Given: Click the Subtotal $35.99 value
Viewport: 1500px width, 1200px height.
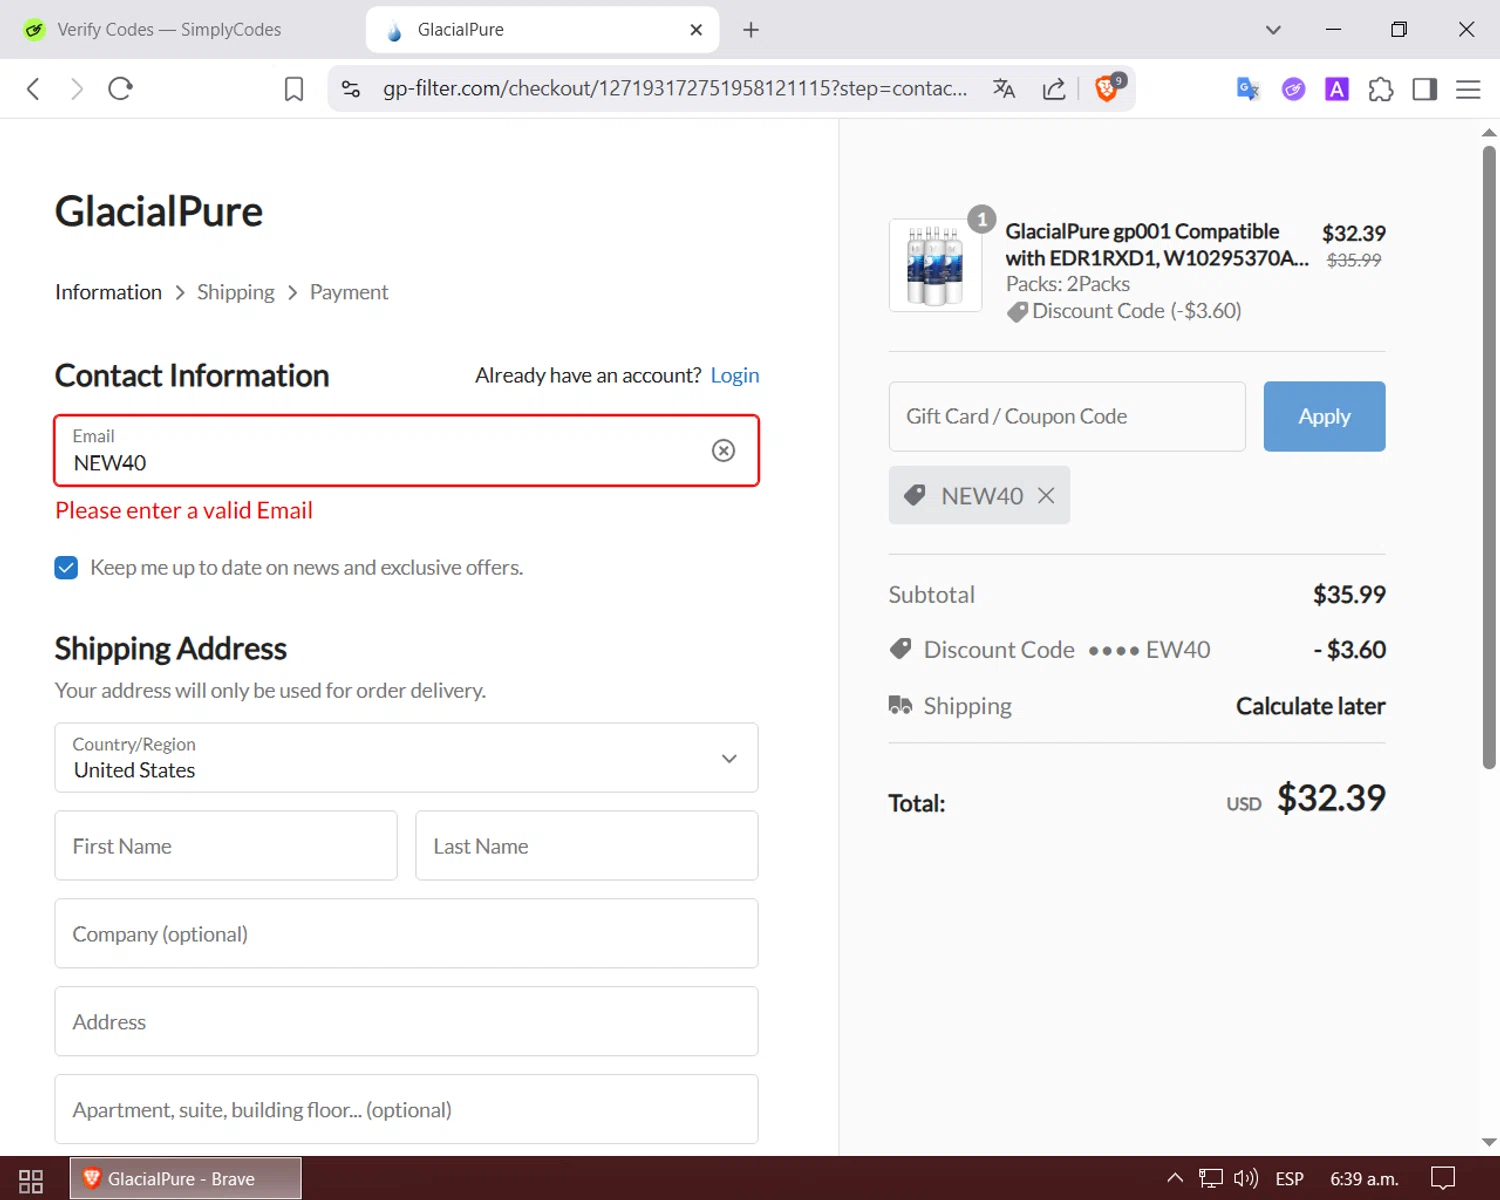Looking at the screenshot, I should [x=1349, y=595].
